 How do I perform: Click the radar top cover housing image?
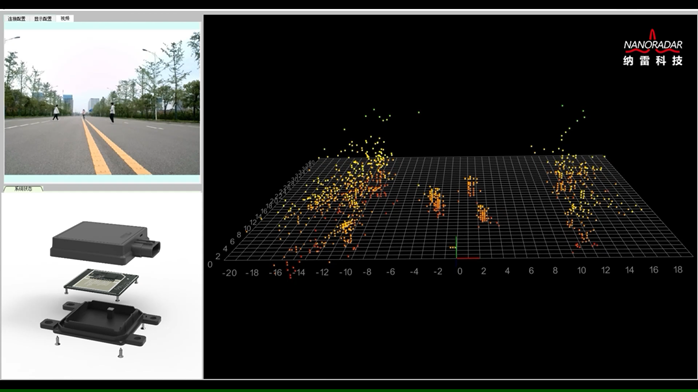pyautogui.click(x=105, y=243)
